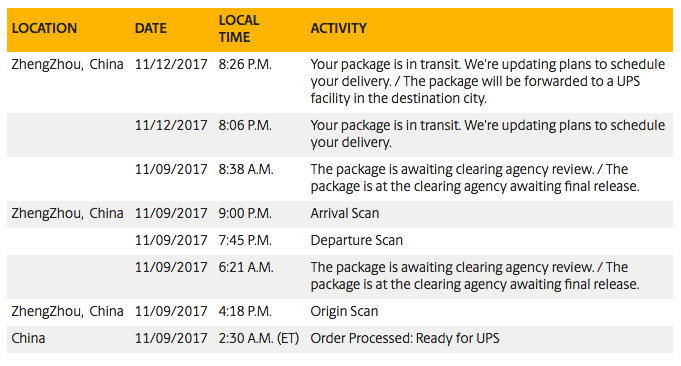Select the Departure Scan activity

(357, 240)
